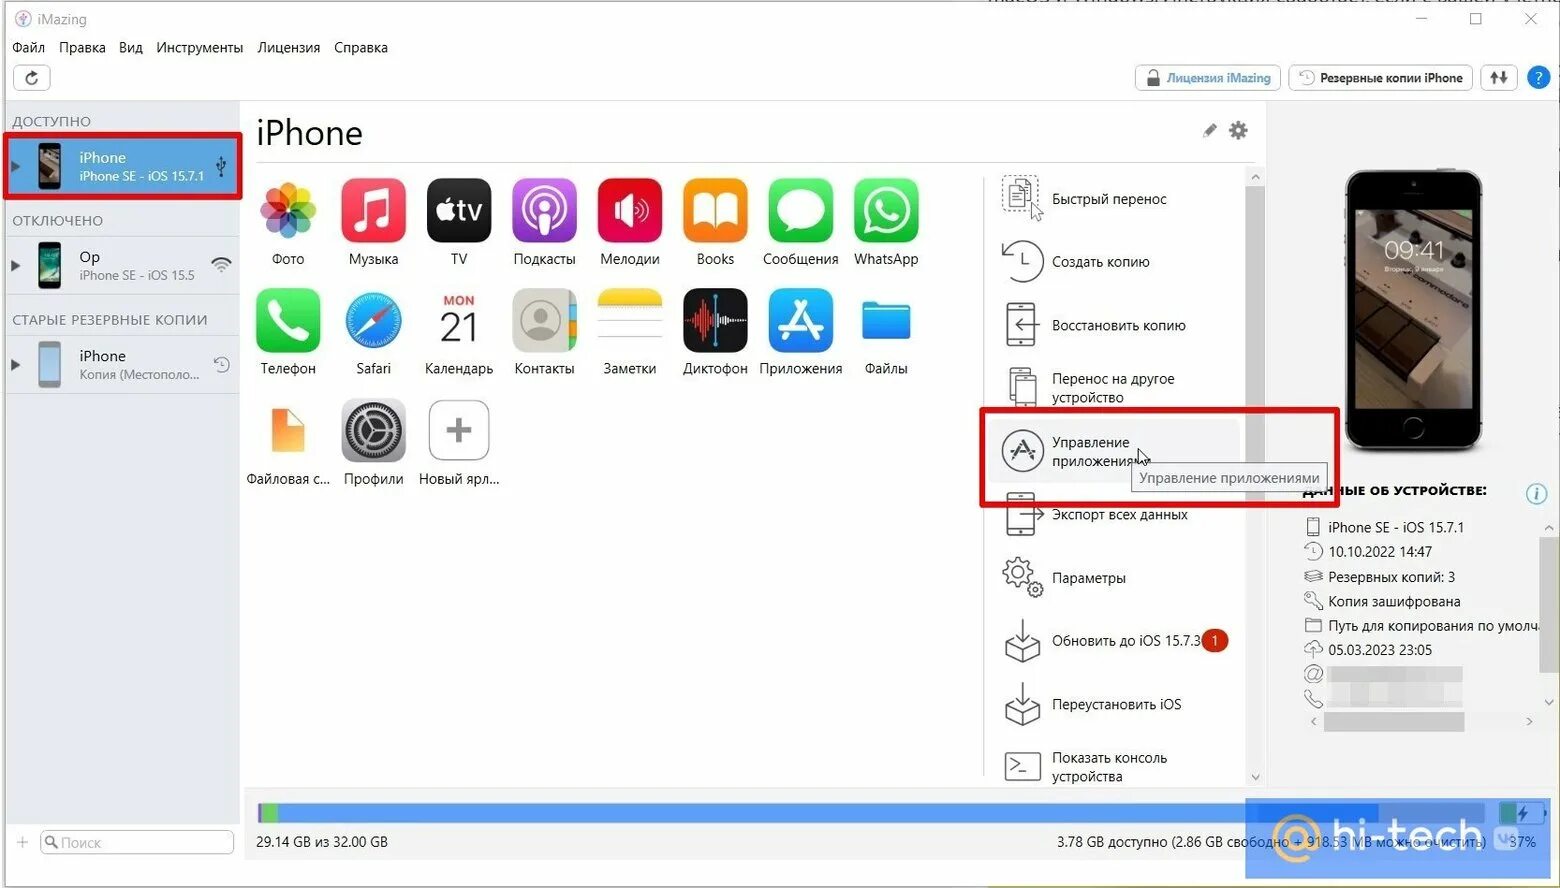Click the Лицензия iMazing button
Viewport: 1560px width, 888px height.
(1208, 78)
